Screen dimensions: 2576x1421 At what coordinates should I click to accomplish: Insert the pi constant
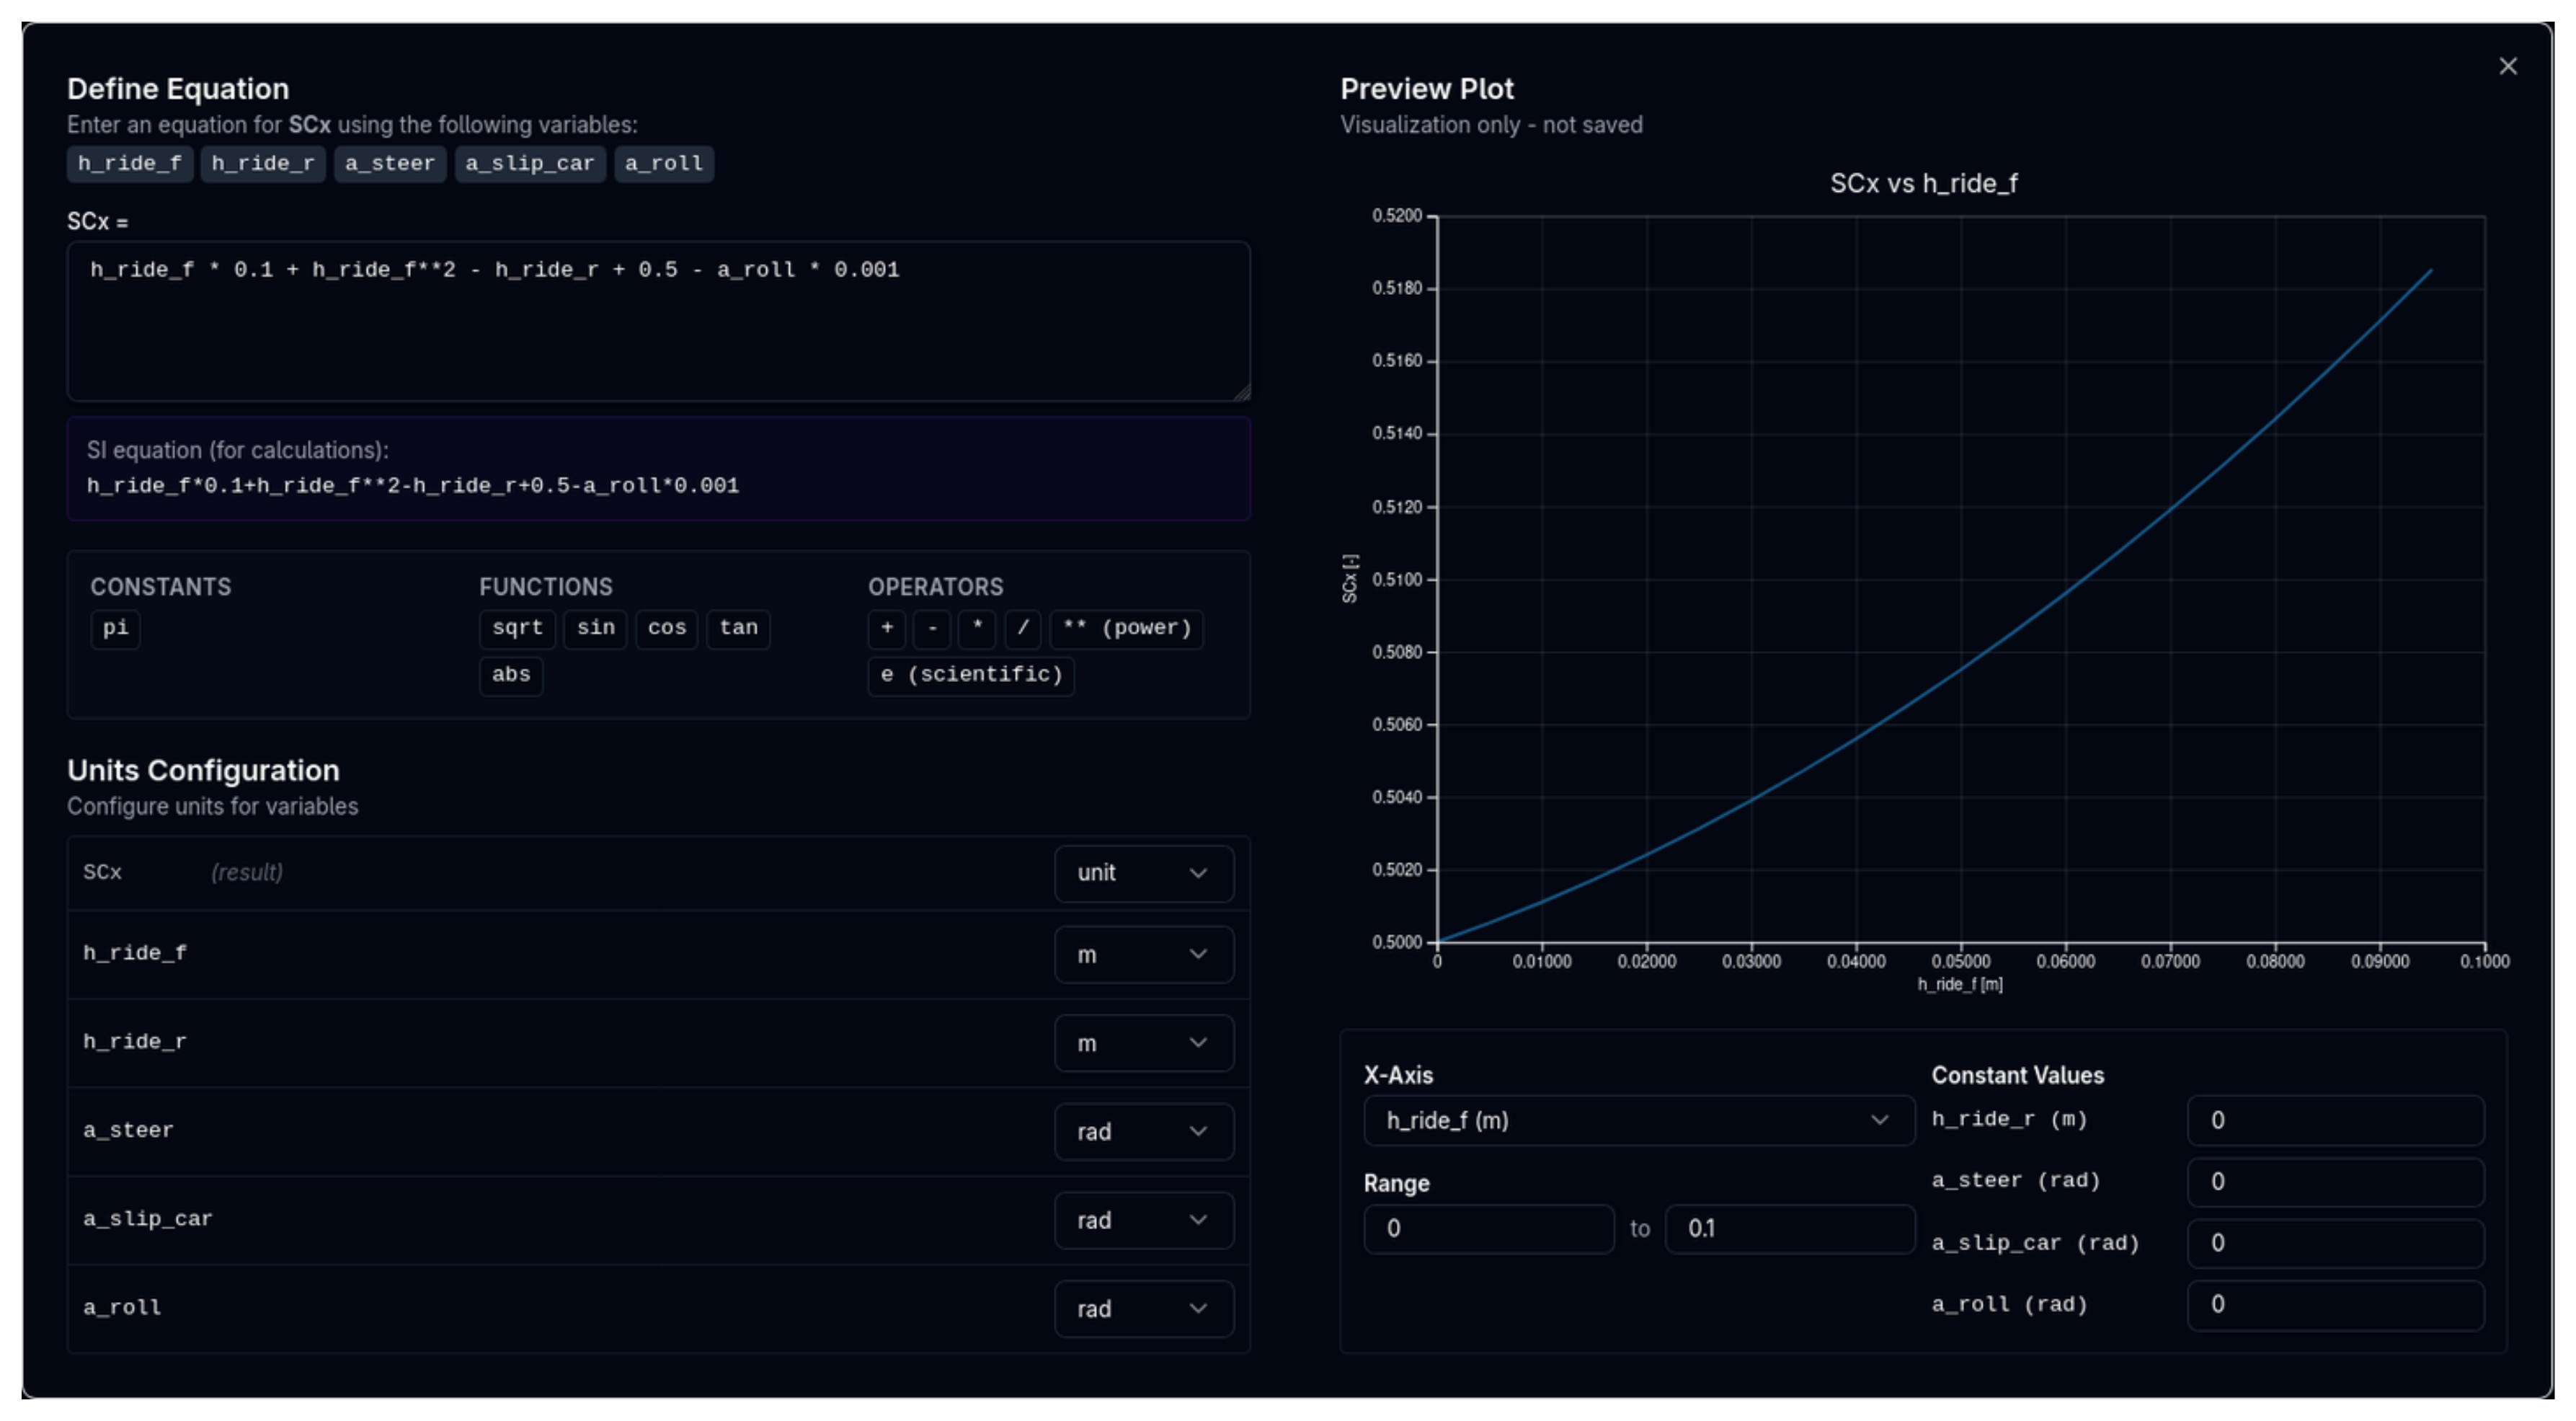coord(115,628)
